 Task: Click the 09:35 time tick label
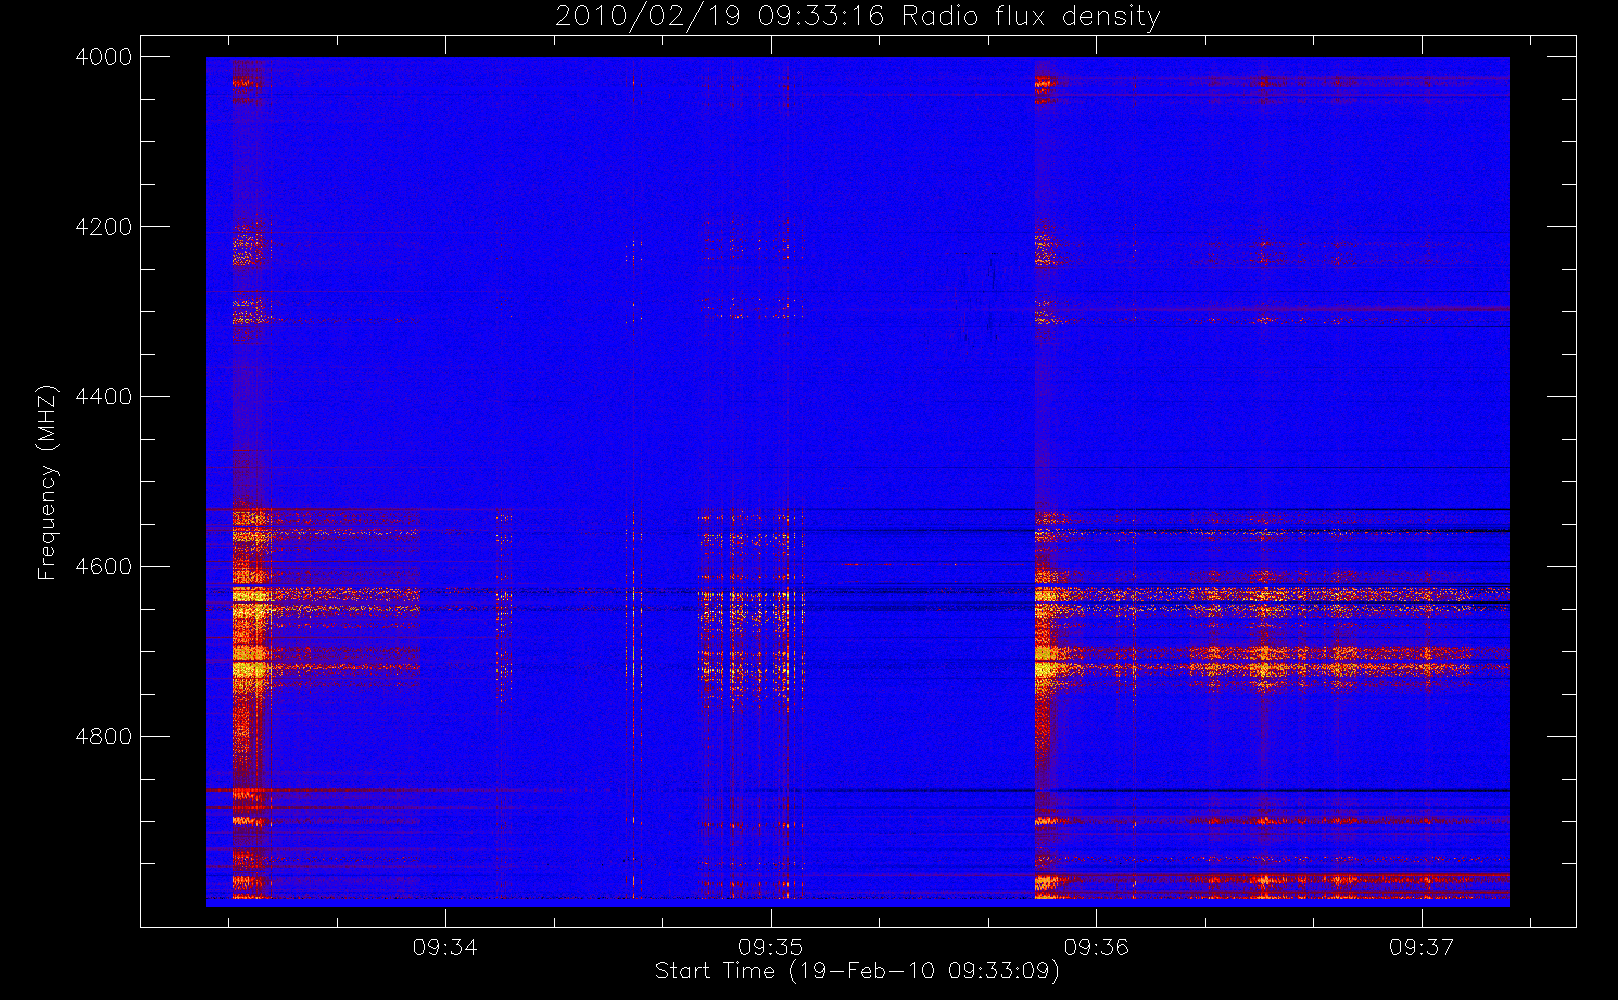[x=771, y=947]
